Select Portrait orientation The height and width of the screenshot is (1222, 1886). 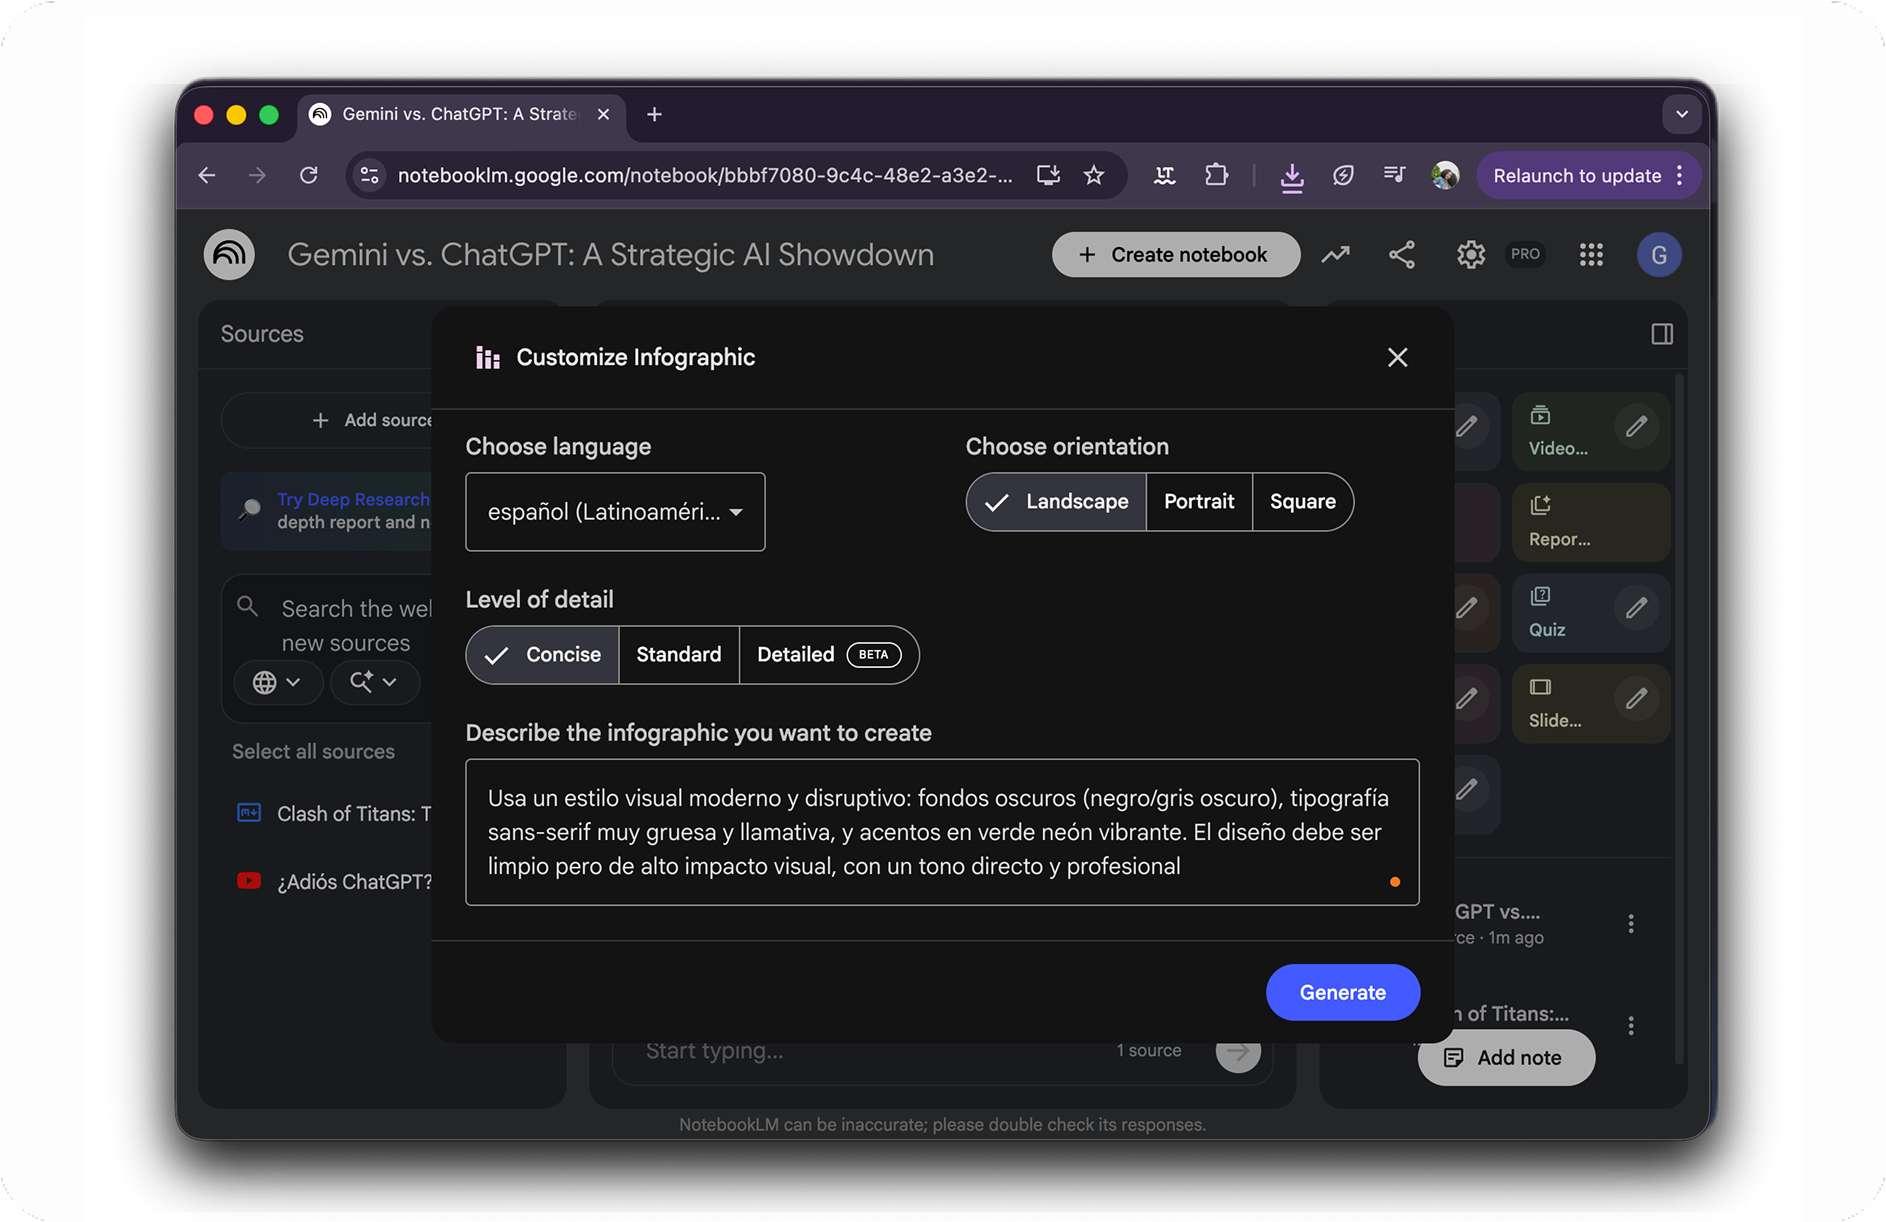[x=1199, y=502]
